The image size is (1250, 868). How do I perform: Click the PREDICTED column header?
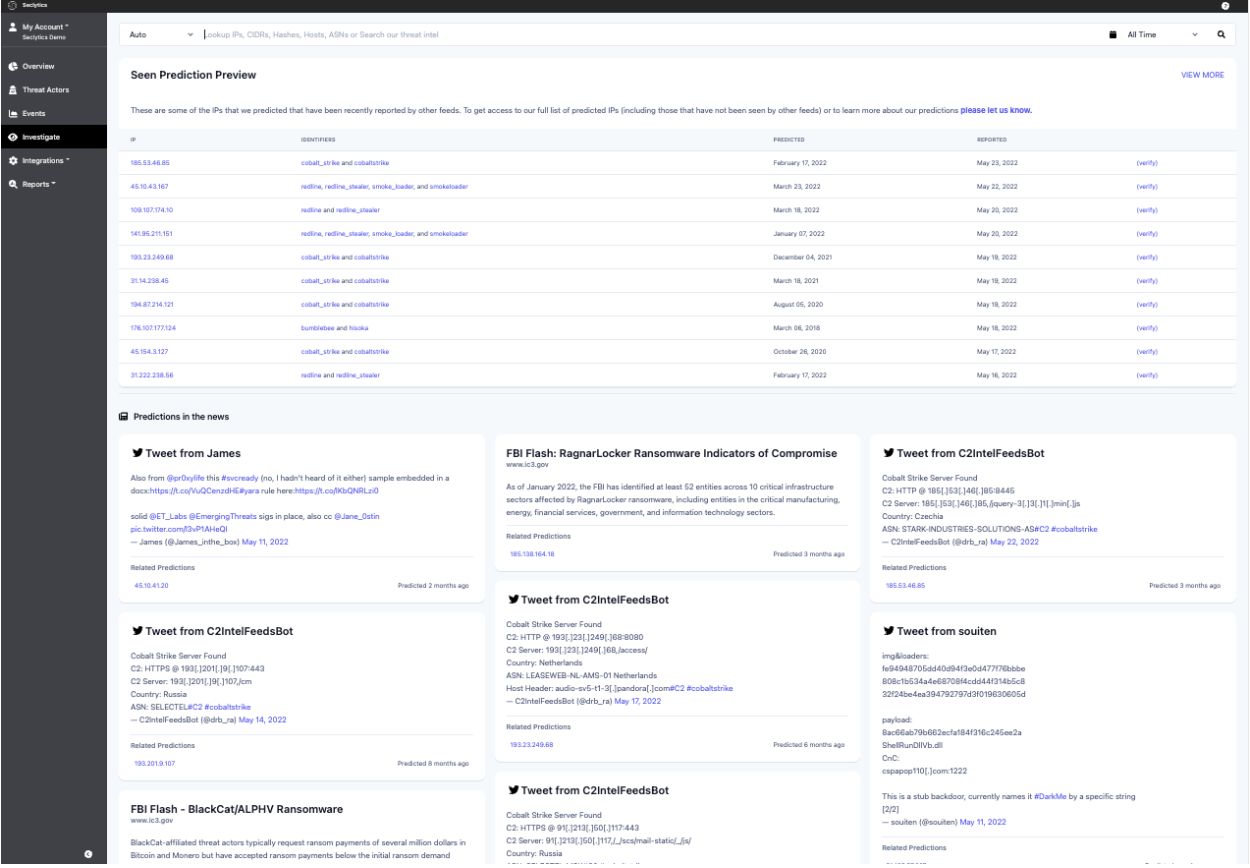(x=789, y=139)
